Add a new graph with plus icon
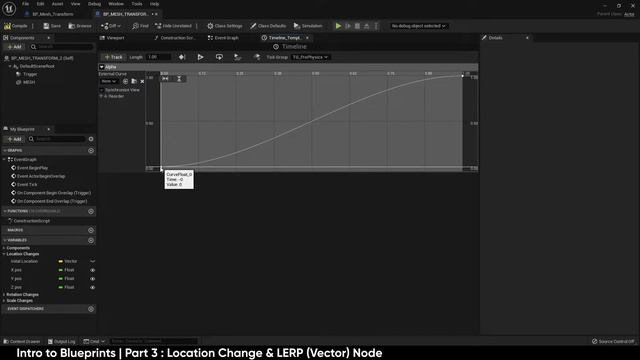This screenshot has width=640, height=360. pyautogui.click(x=91, y=151)
